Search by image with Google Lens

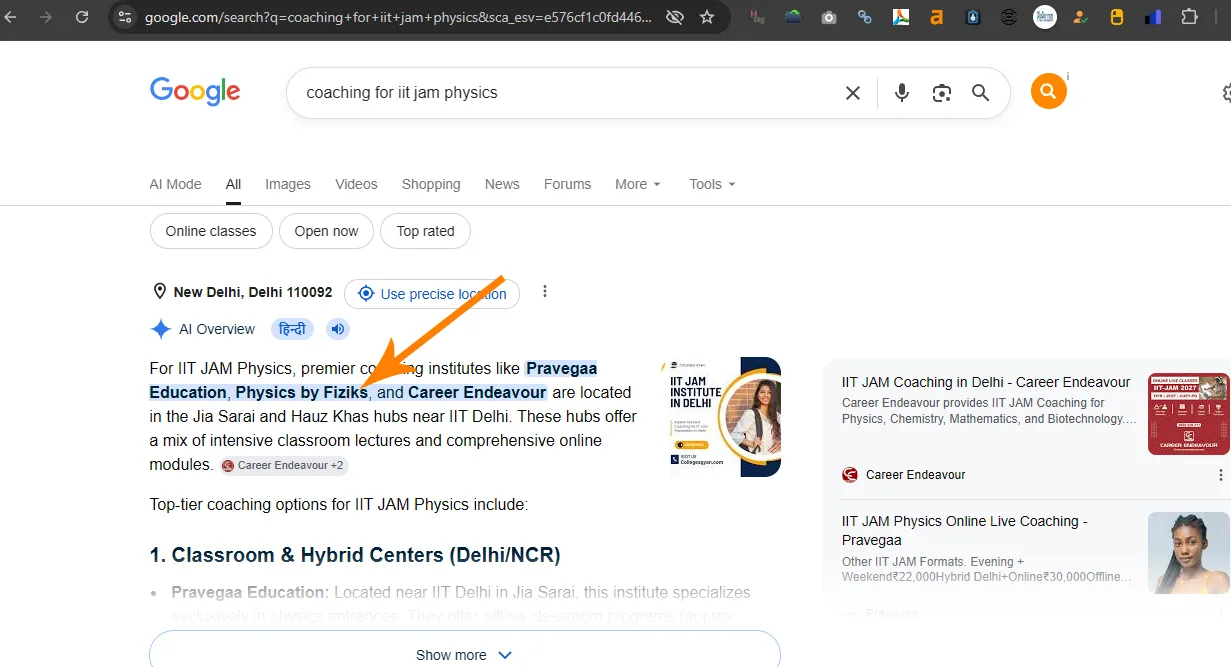[941, 93]
